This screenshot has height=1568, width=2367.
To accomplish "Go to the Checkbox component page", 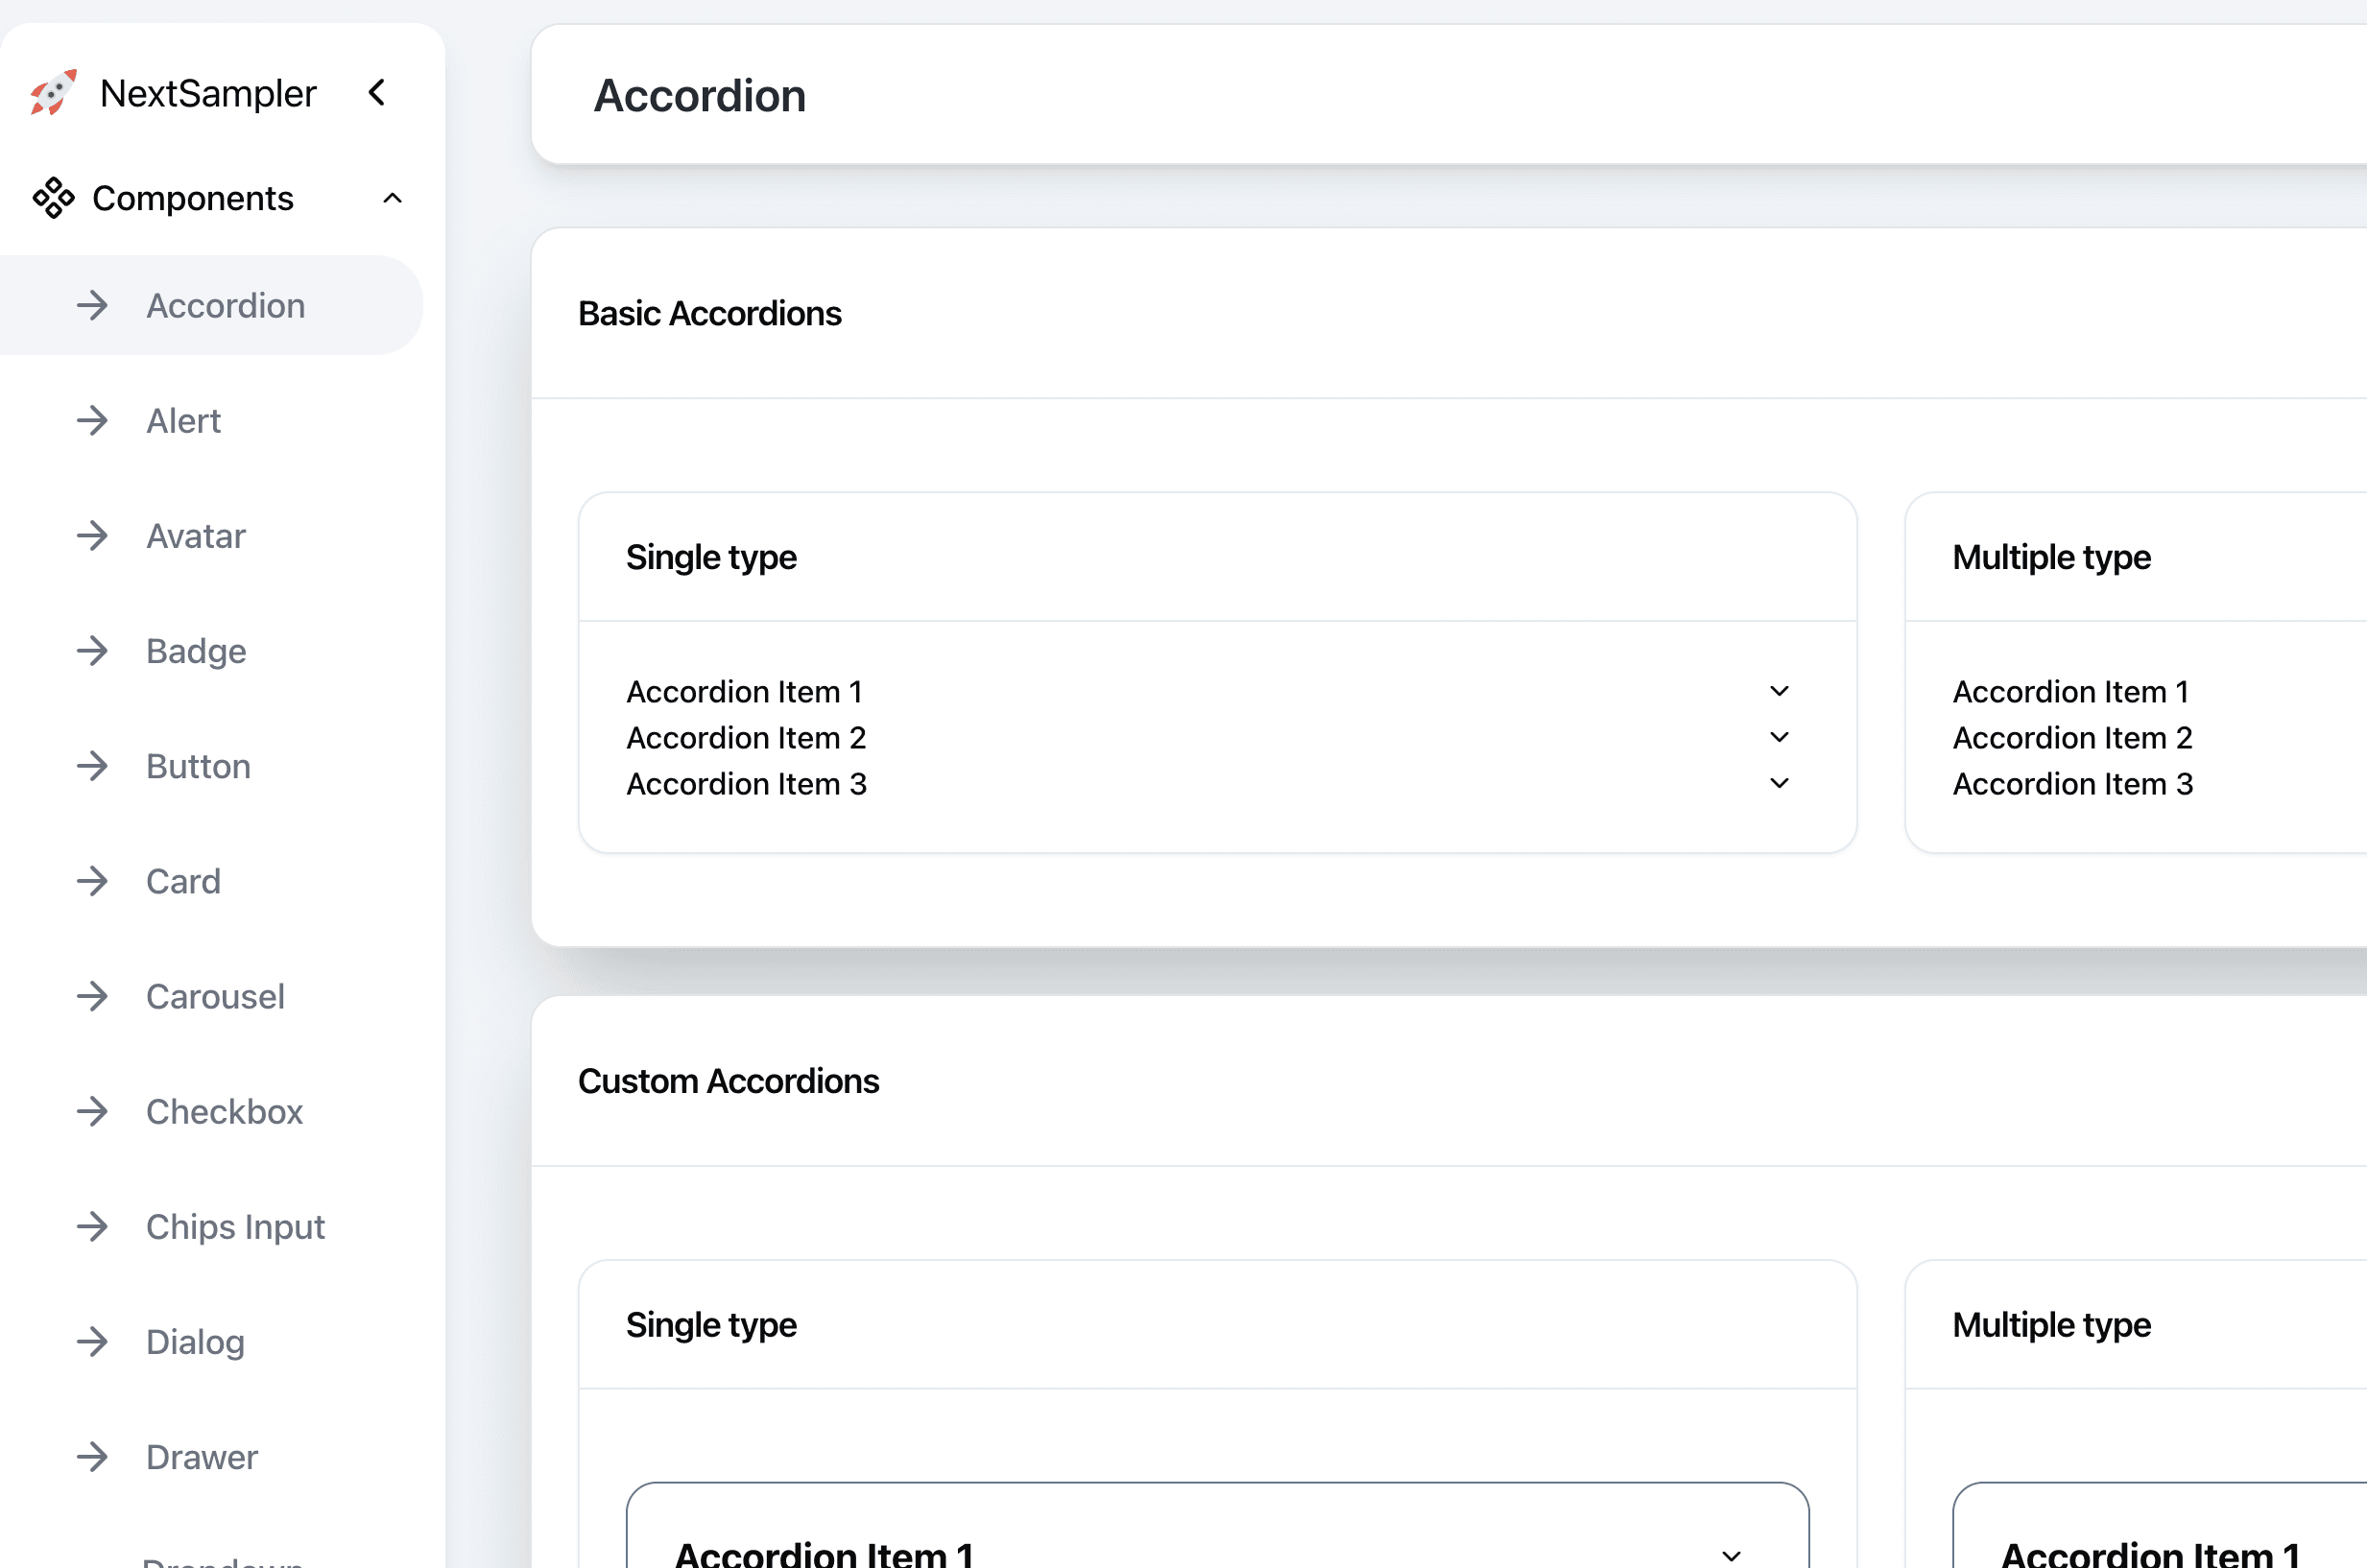I will point(224,1111).
